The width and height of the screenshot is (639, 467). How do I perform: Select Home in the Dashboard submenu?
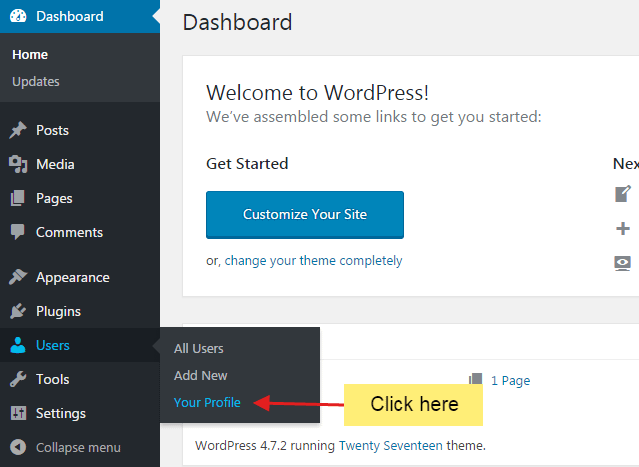(x=30, y=55)
